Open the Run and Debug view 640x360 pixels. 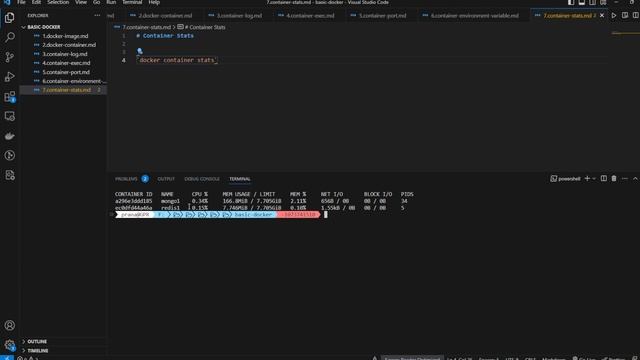tap(9, 76)
